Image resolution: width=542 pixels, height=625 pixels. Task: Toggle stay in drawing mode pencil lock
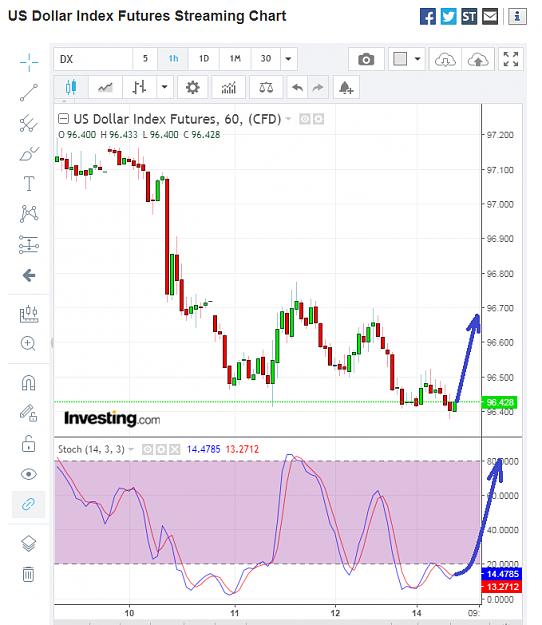(x=29, y=413)
